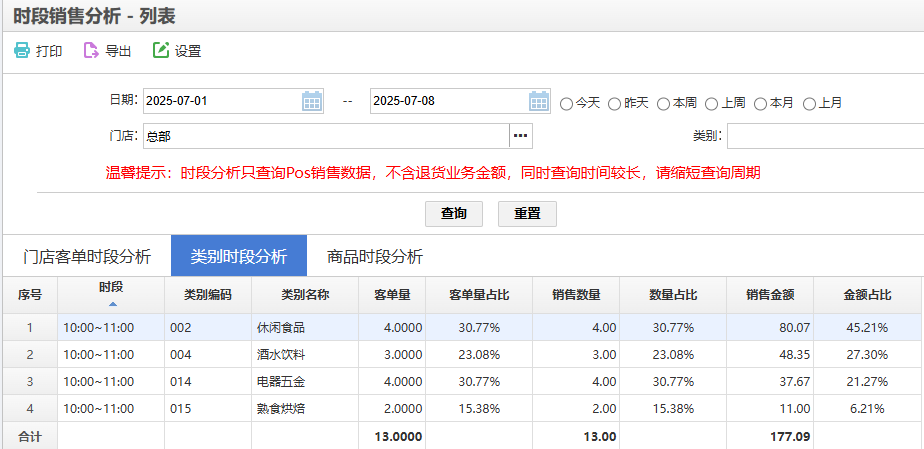Click the 类别编码 column header
Viewport: 924px width, 449px height.
tap(208, 295)
